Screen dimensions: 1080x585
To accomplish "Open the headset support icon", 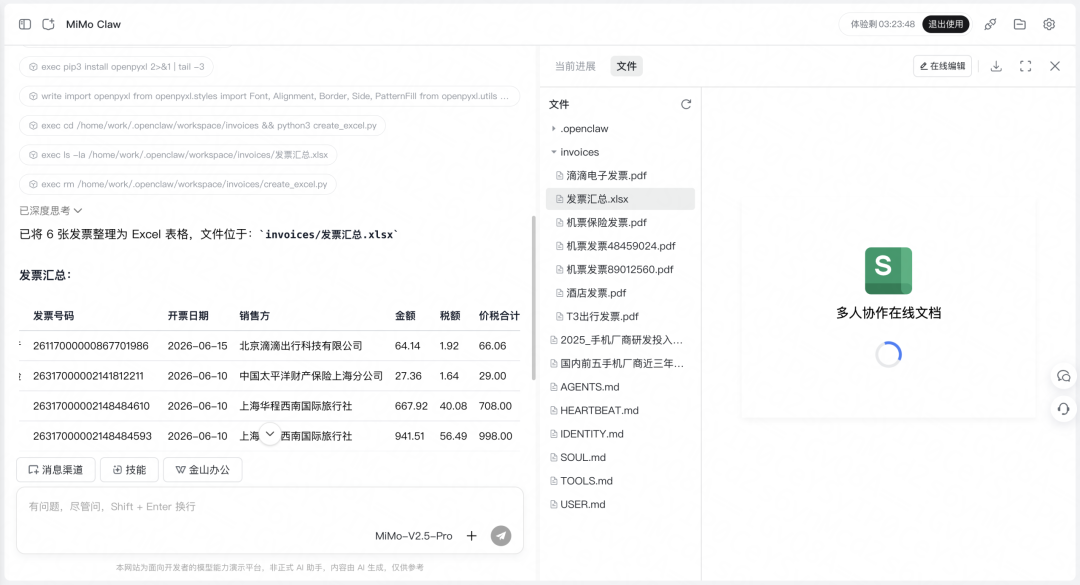I will pyautogui.click(x=1063, y=409).
